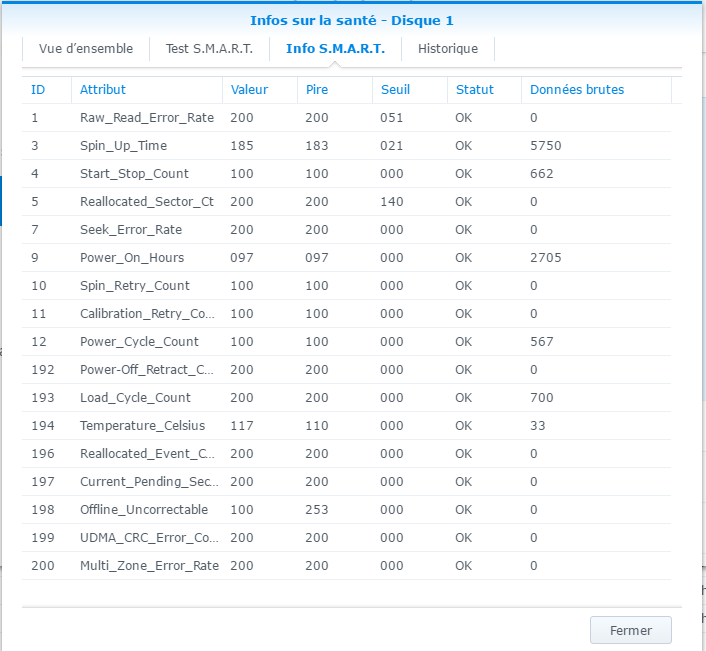The height and width of the screenshot is (651, 706).
Task: Click the Pire column header
Action: tap(335, 90)
